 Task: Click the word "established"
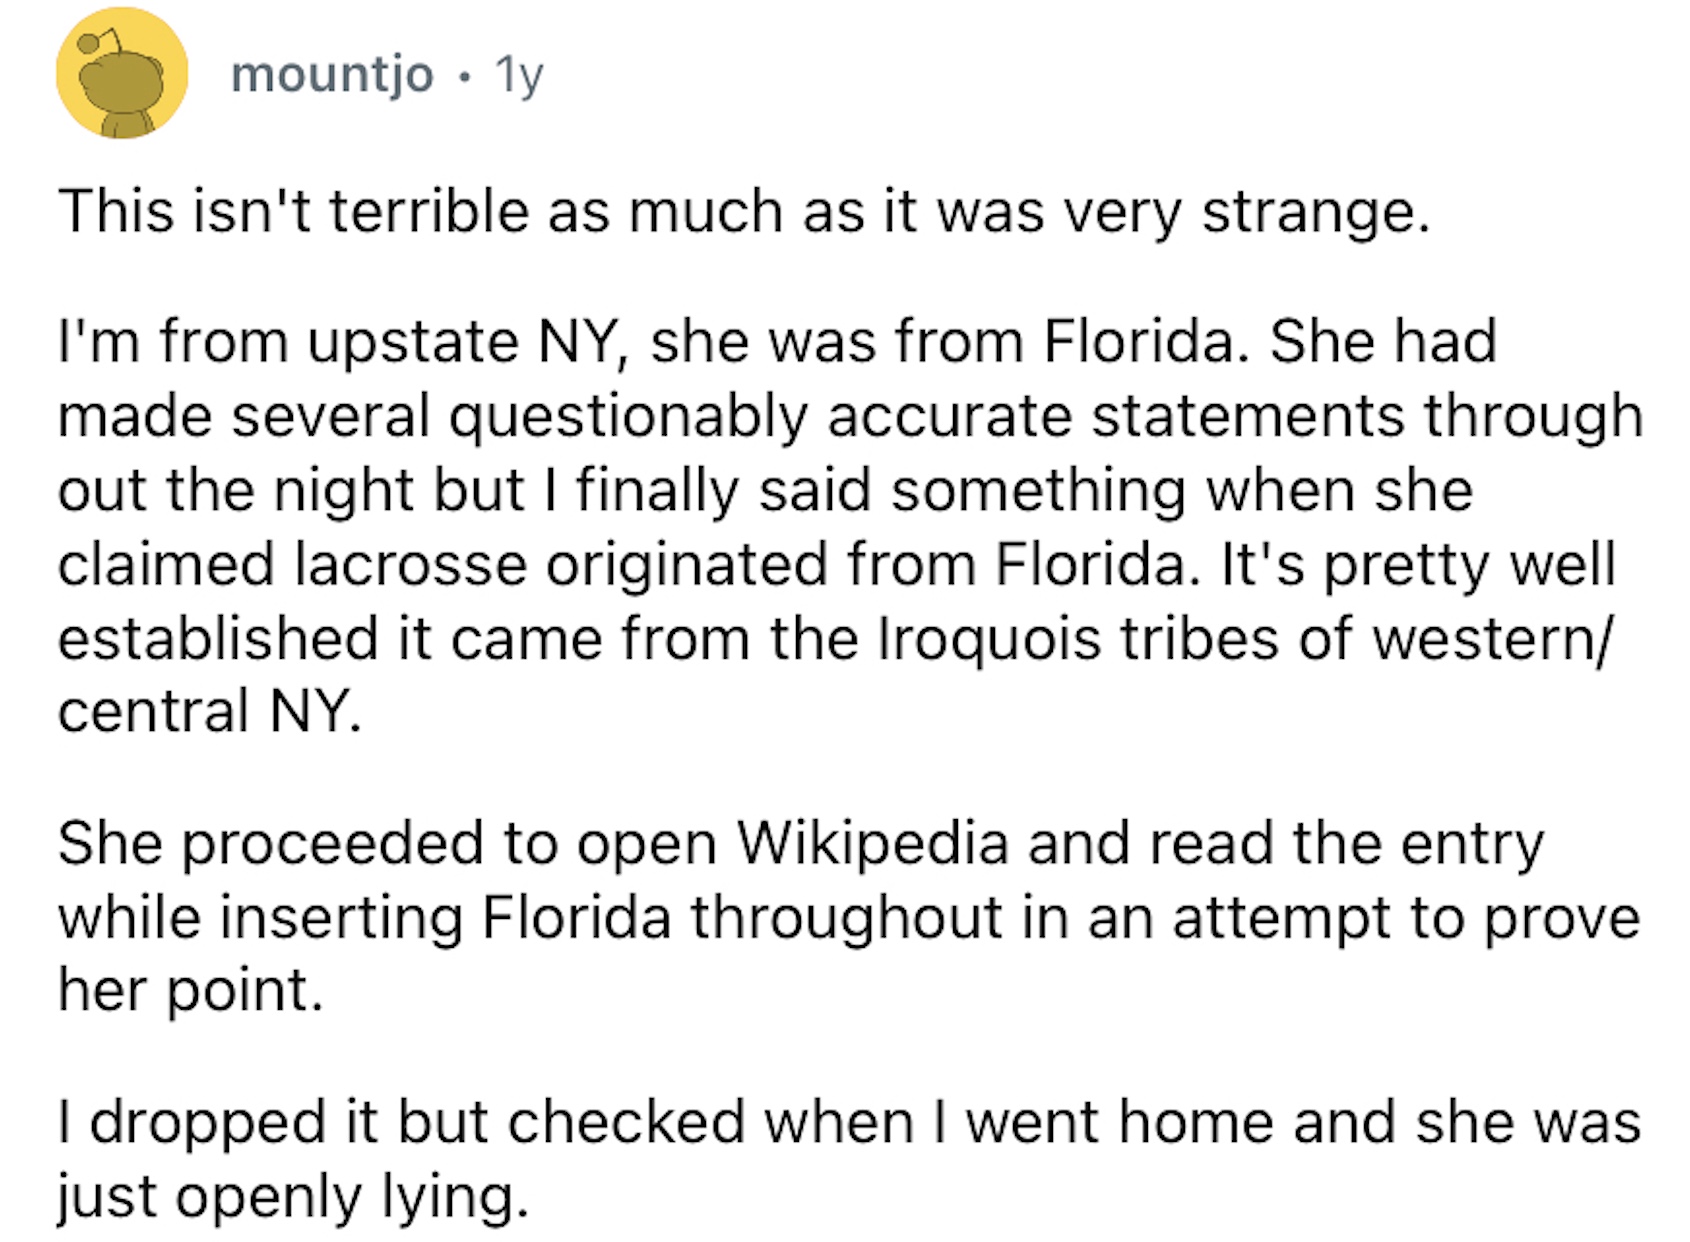point(217,638)
